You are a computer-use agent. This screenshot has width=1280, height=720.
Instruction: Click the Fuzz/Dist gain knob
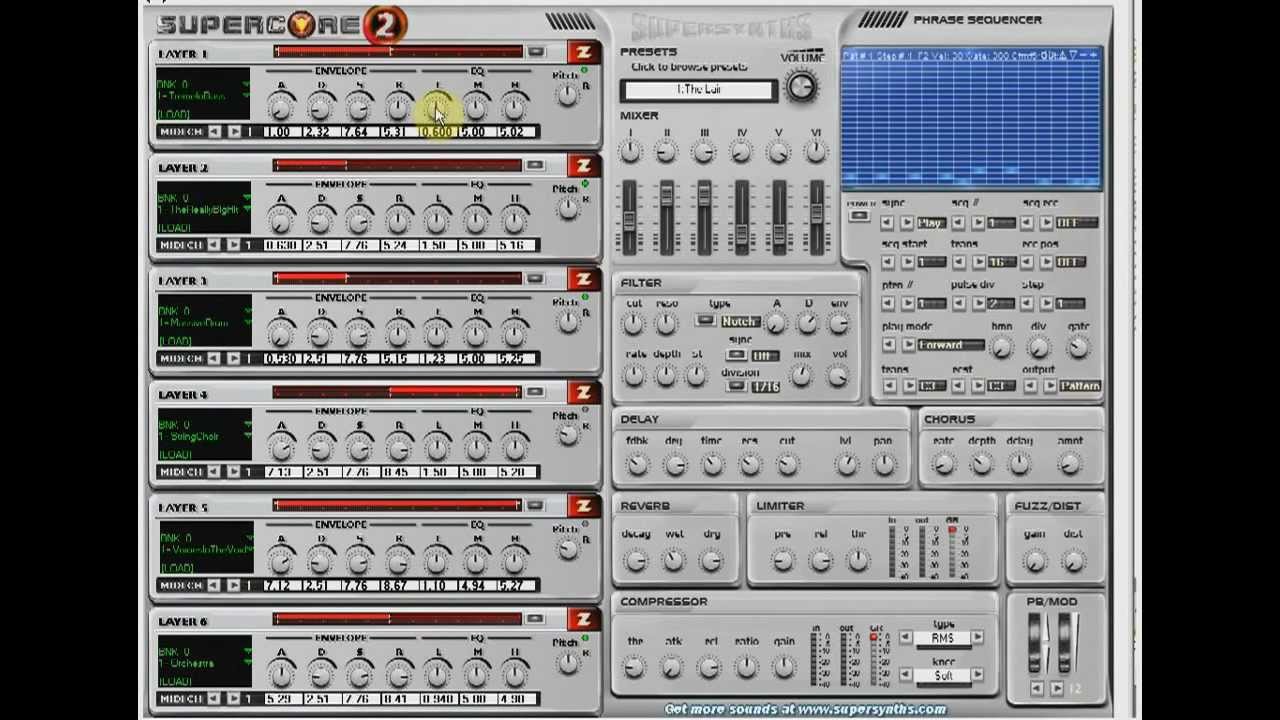click(1035, 561)
